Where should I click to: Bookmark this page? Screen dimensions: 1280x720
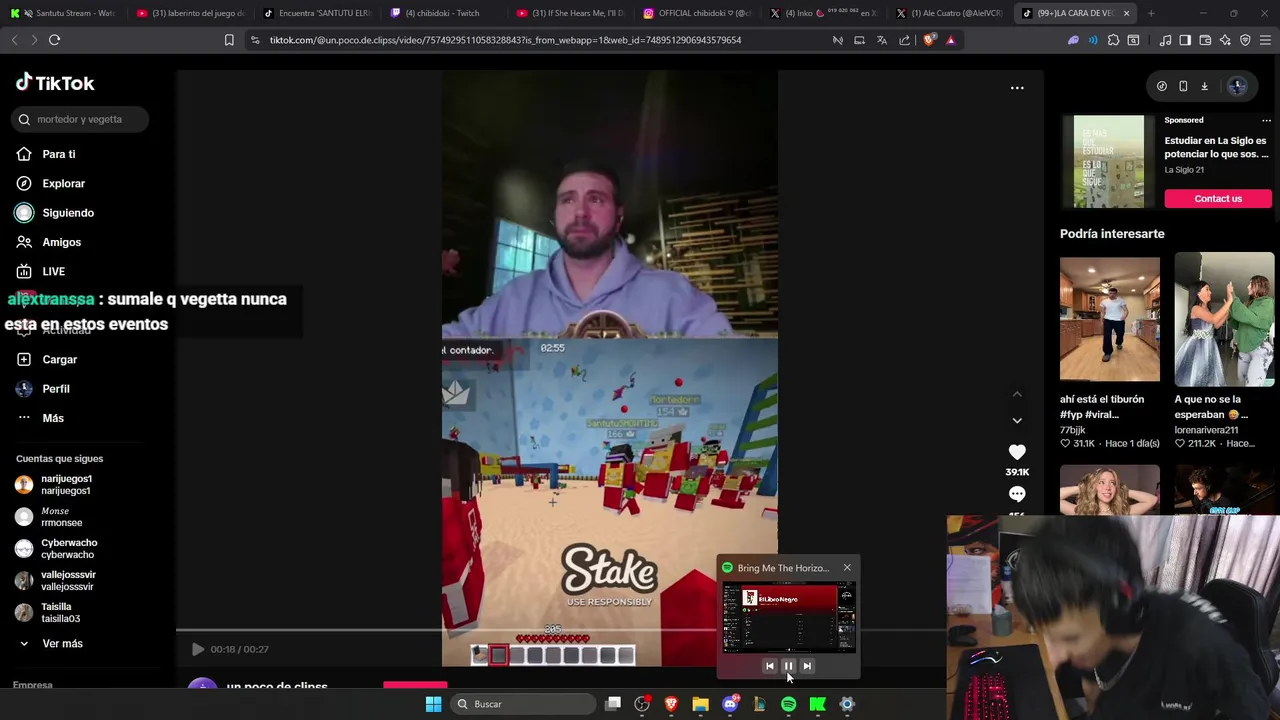pyautogui.click(x=229, y=40)
